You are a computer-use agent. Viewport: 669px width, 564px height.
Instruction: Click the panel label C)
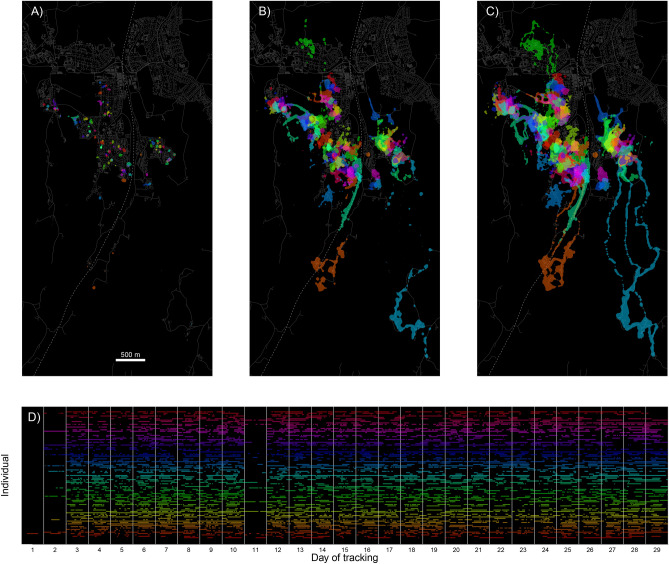(490, 12)
